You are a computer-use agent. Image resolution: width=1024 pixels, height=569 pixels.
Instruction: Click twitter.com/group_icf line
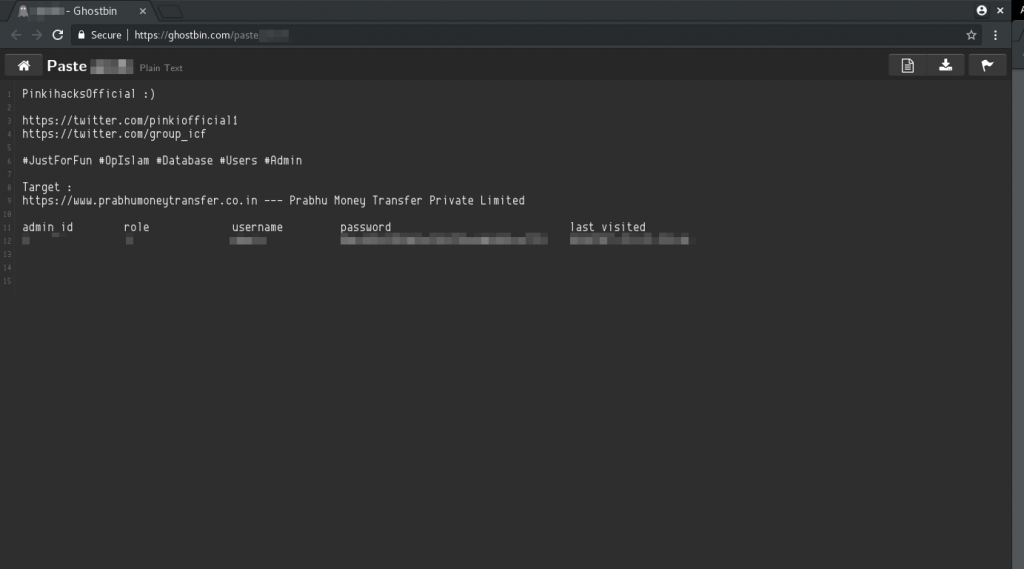(114, 134)
